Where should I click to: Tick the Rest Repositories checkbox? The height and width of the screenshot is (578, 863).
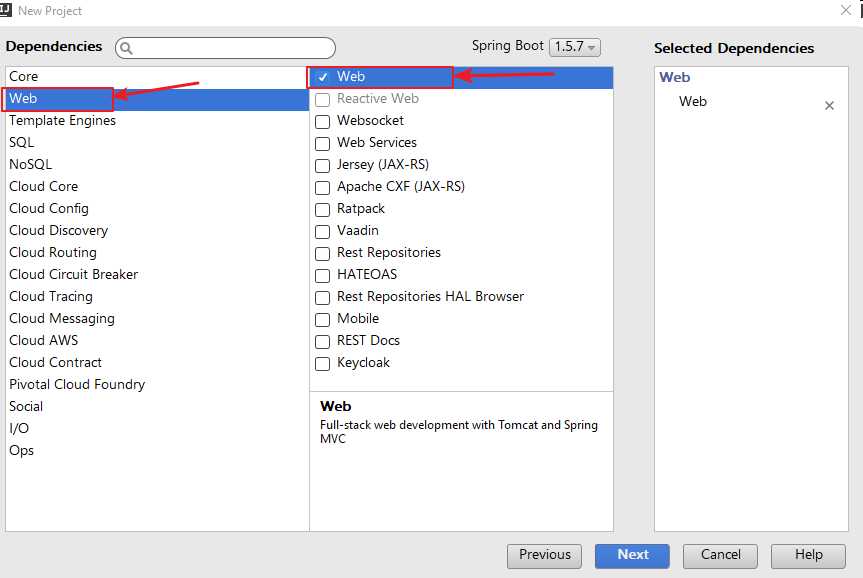(323, 253)
